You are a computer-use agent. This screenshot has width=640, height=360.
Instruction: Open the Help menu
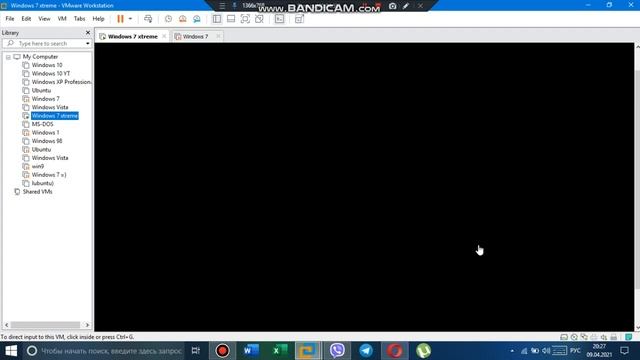(x=98, y=19)
